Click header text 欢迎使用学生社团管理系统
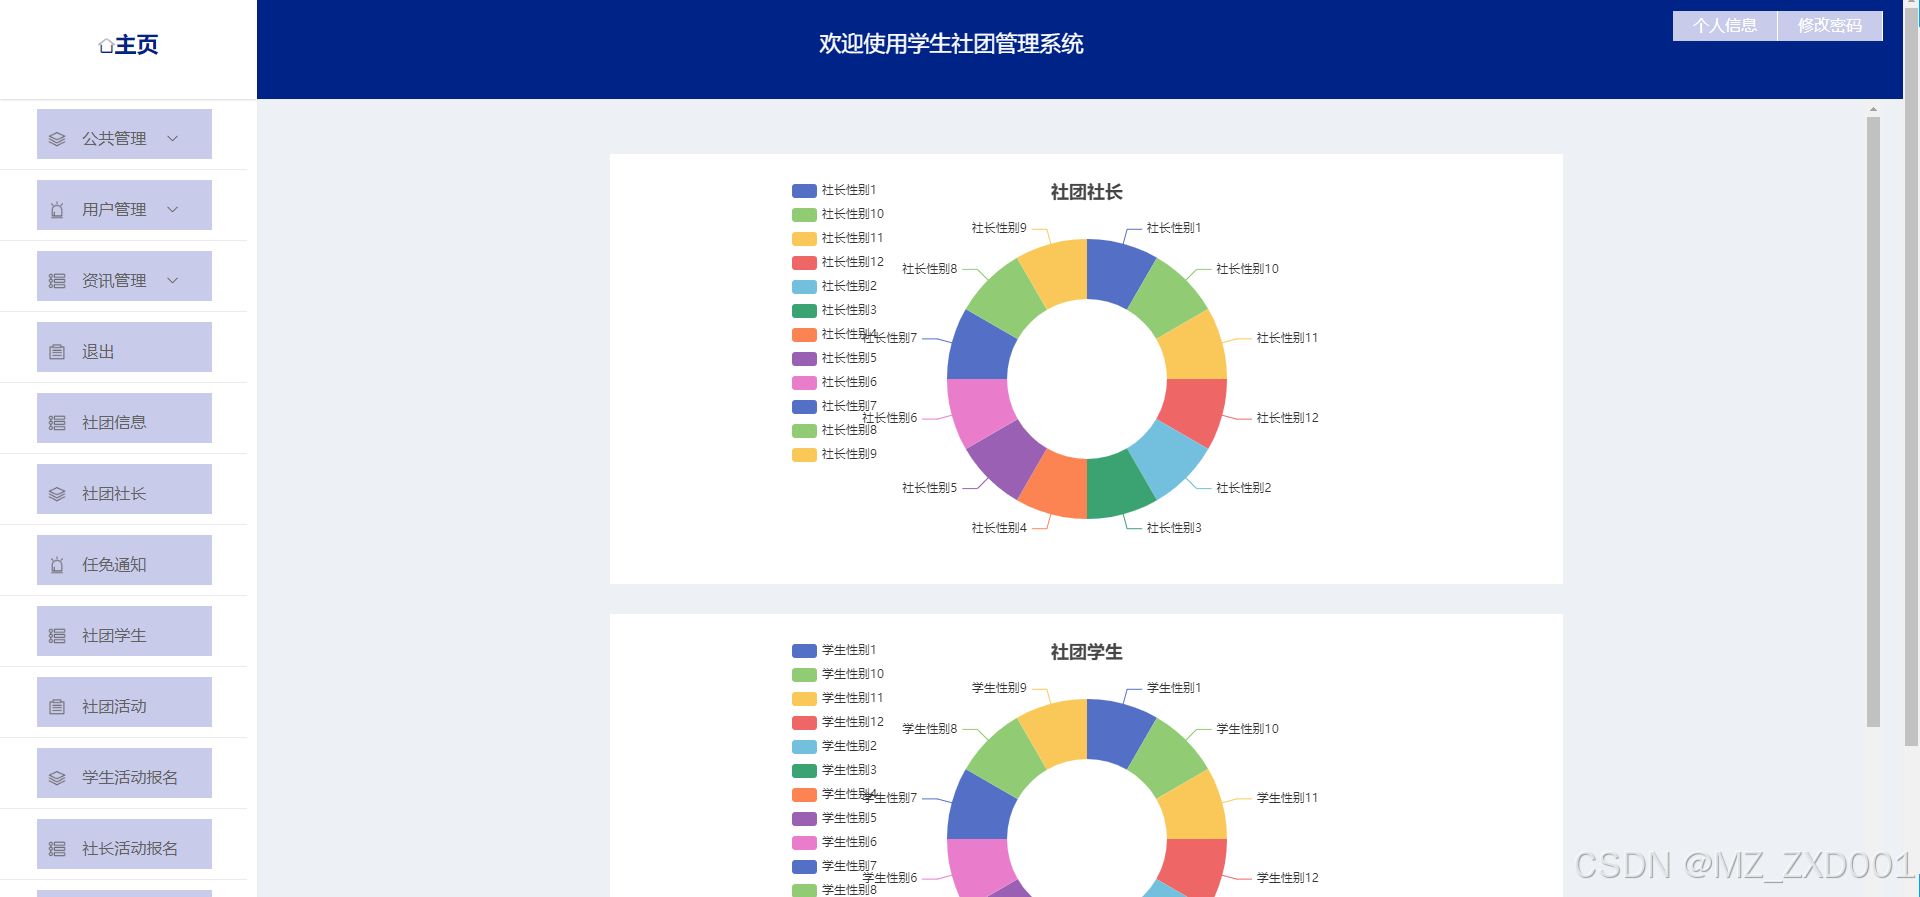1920x897 pixels. [951, 44]
